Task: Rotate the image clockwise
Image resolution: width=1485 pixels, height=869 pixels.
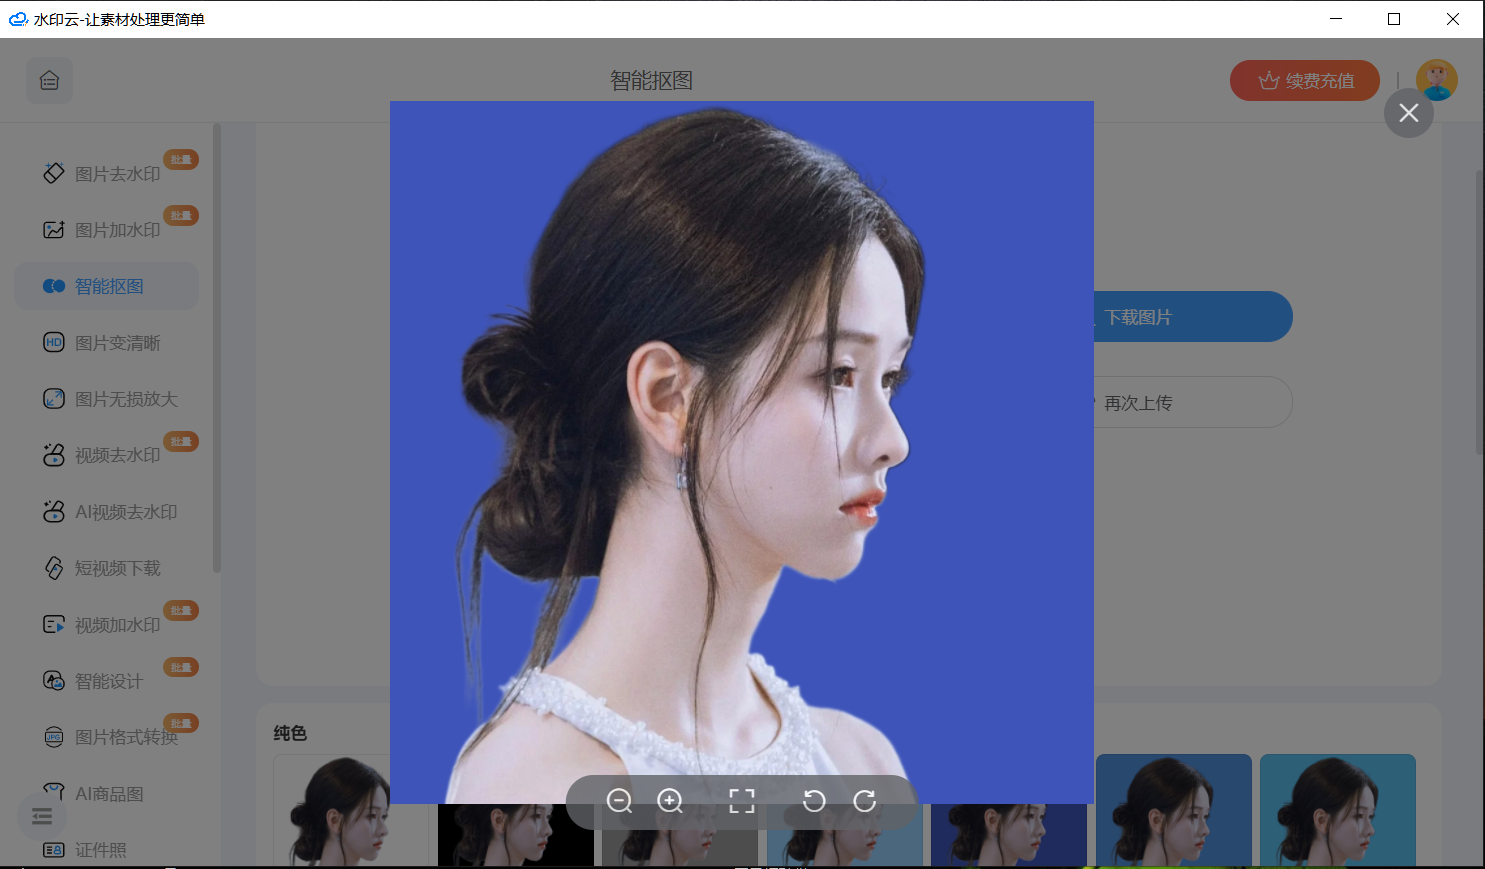Action: coord(865,801)
